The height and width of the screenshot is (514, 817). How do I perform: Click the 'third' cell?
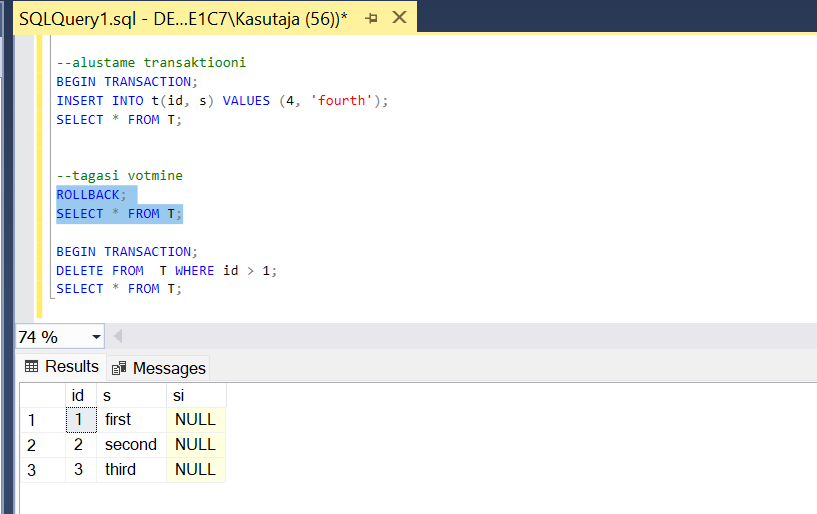pos(131,470)
